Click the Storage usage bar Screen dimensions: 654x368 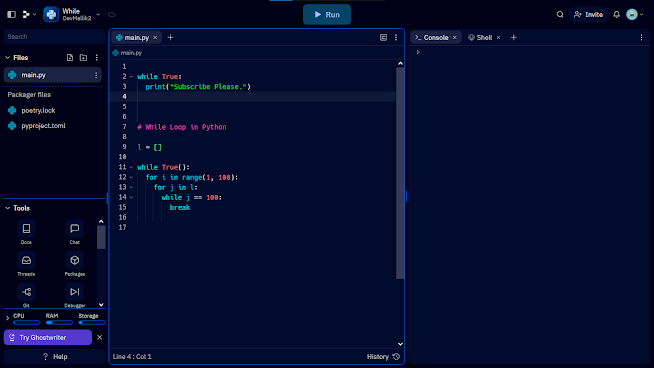[92, 323]
